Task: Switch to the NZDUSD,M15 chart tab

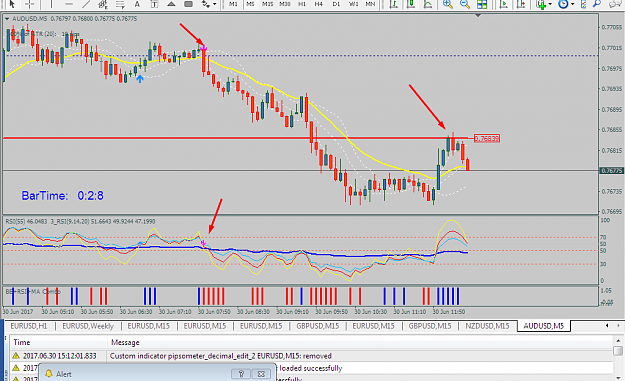Action: [487, 326]
